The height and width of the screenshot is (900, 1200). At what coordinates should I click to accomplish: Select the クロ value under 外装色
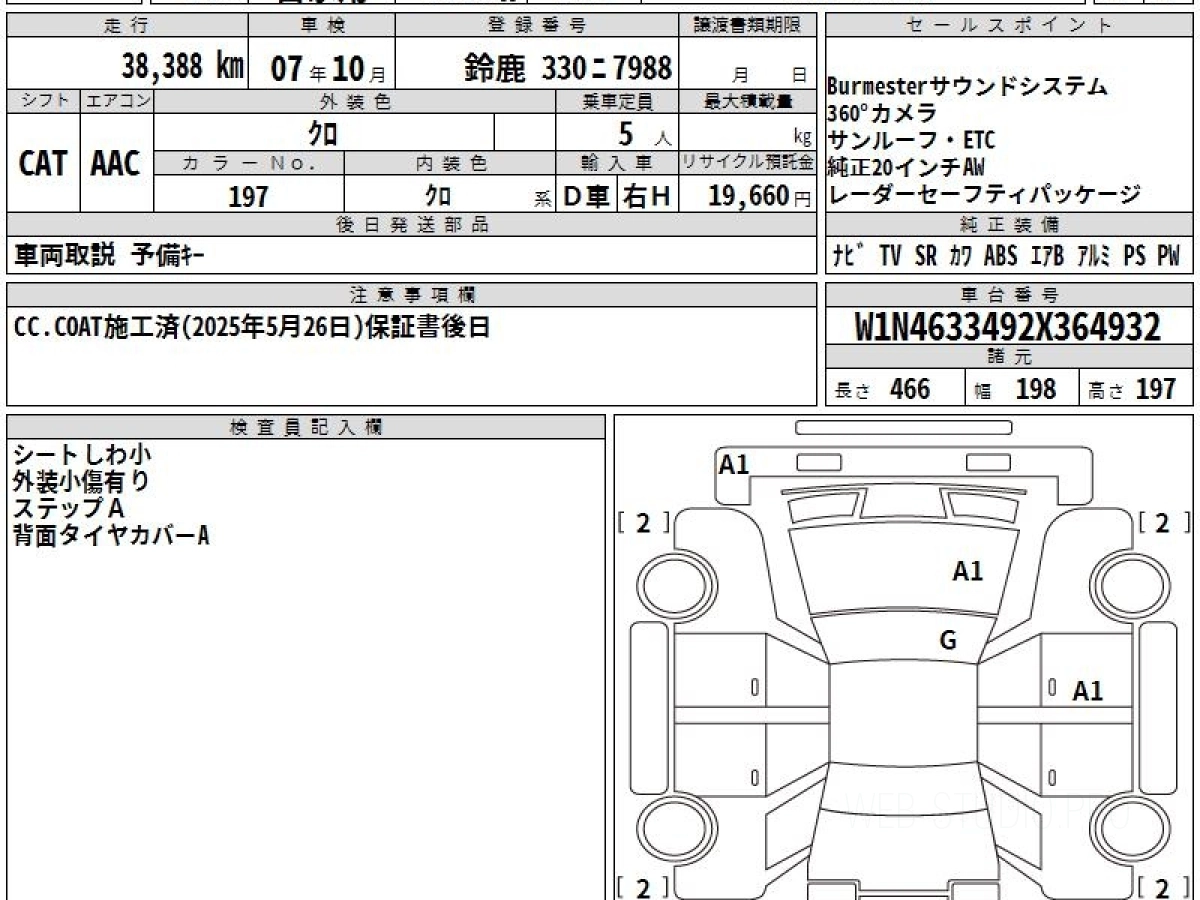coord(323,132)
